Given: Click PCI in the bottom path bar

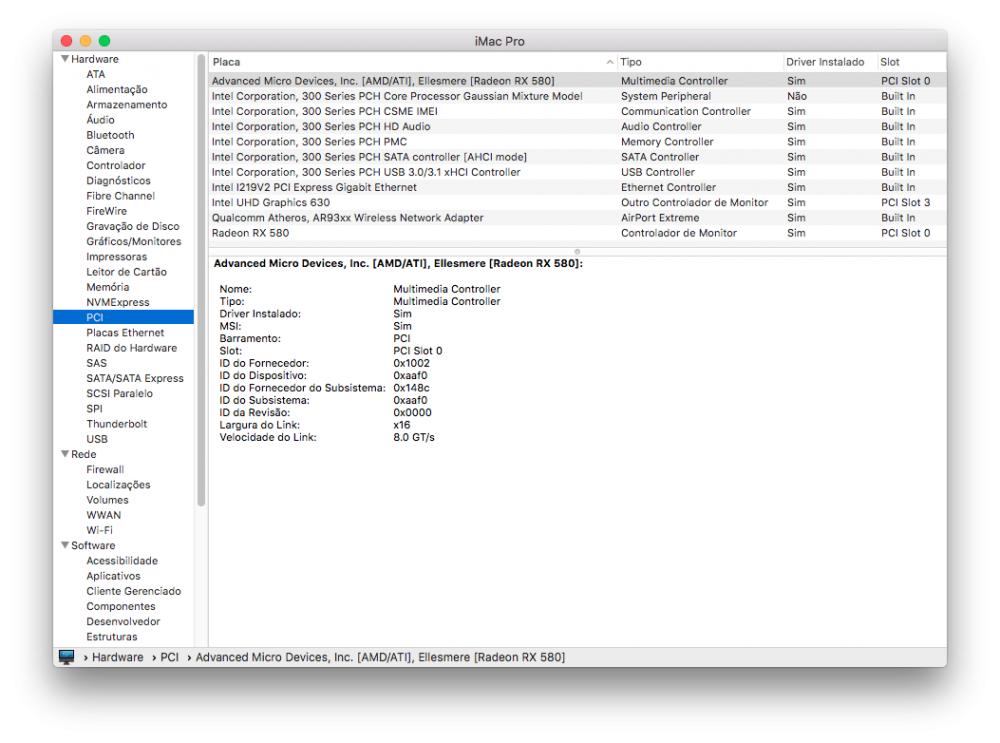Looking at the screenshot, I should click(169, 657).
